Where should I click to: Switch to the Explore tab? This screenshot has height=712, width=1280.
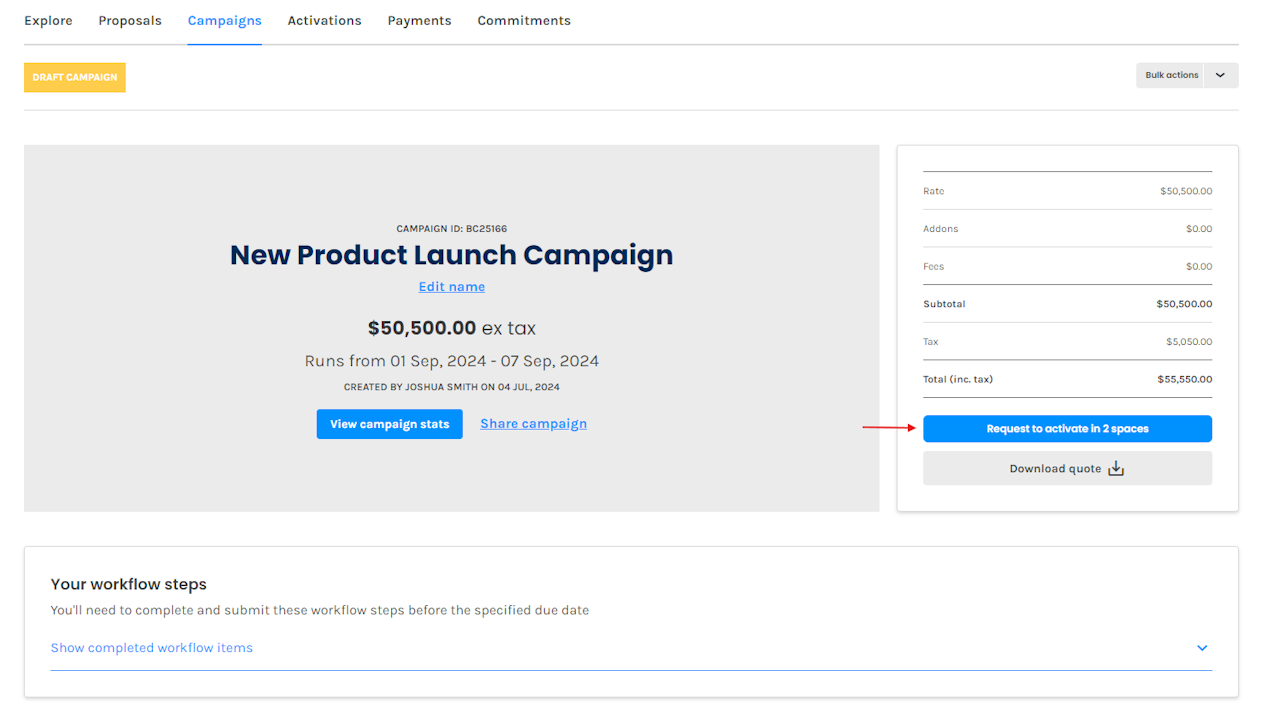(x=48, y=20)
